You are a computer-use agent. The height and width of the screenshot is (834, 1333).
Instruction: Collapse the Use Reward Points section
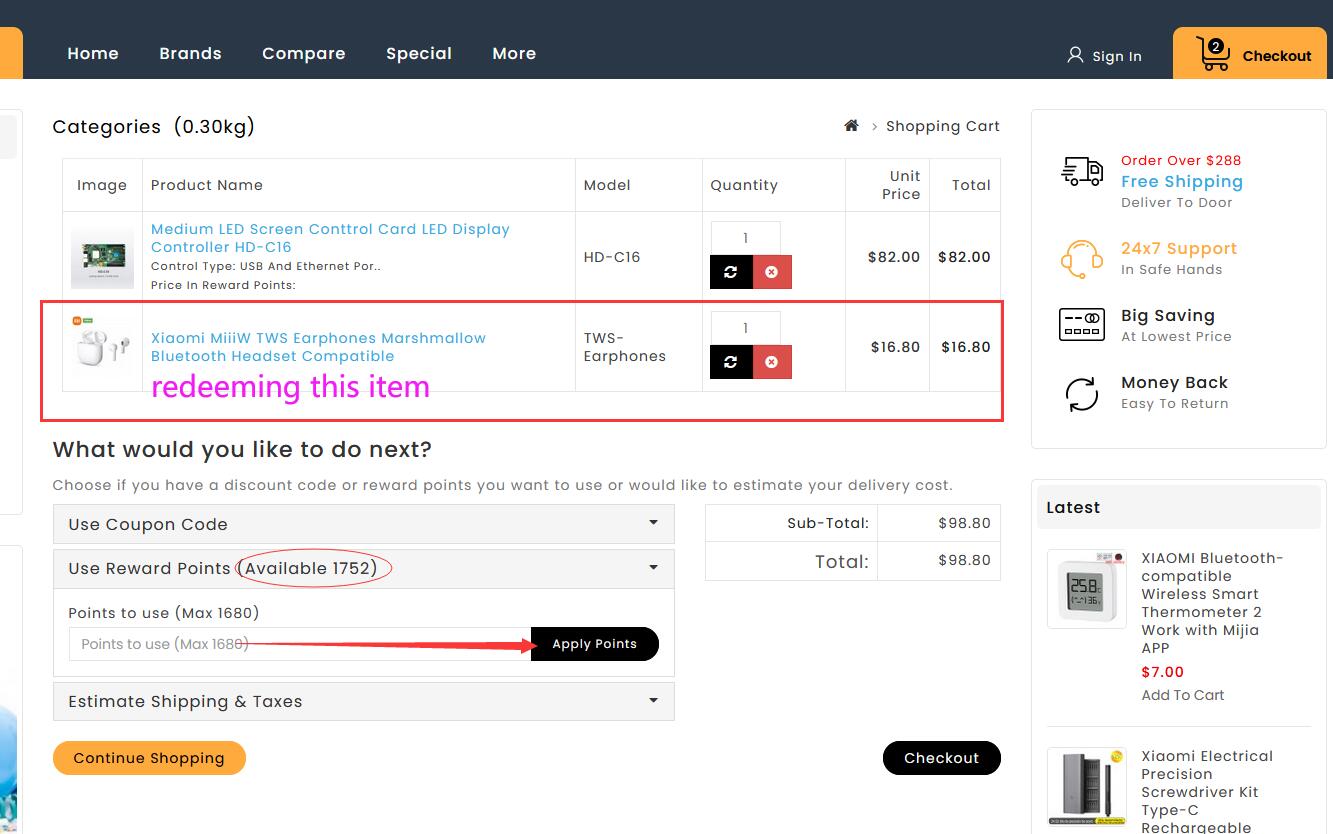(364, 568)
